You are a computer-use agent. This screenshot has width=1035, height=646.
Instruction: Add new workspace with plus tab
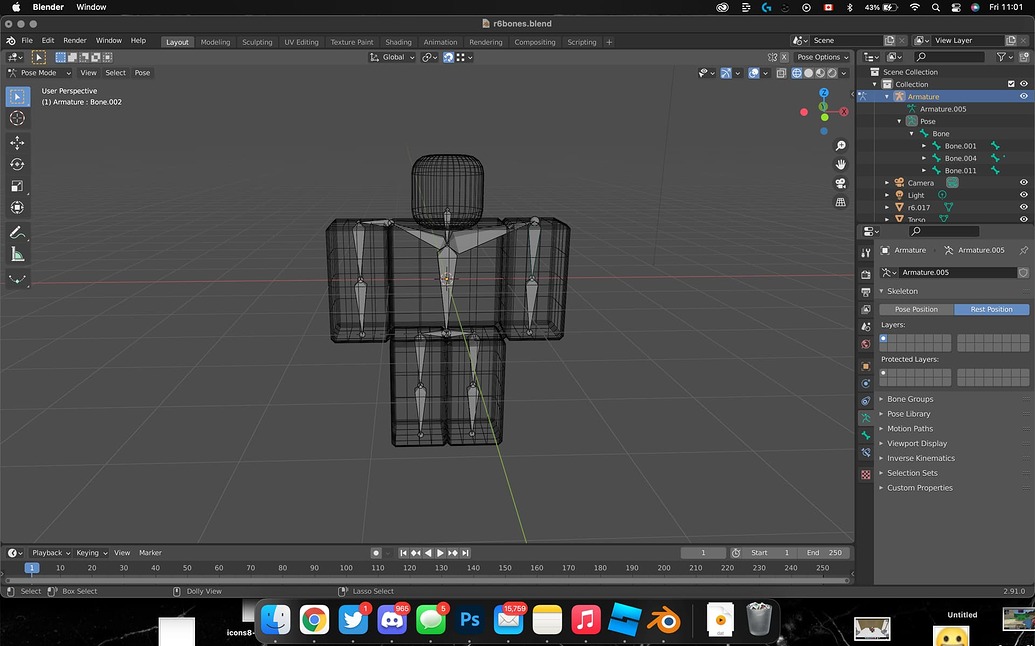tap(609, 42)
